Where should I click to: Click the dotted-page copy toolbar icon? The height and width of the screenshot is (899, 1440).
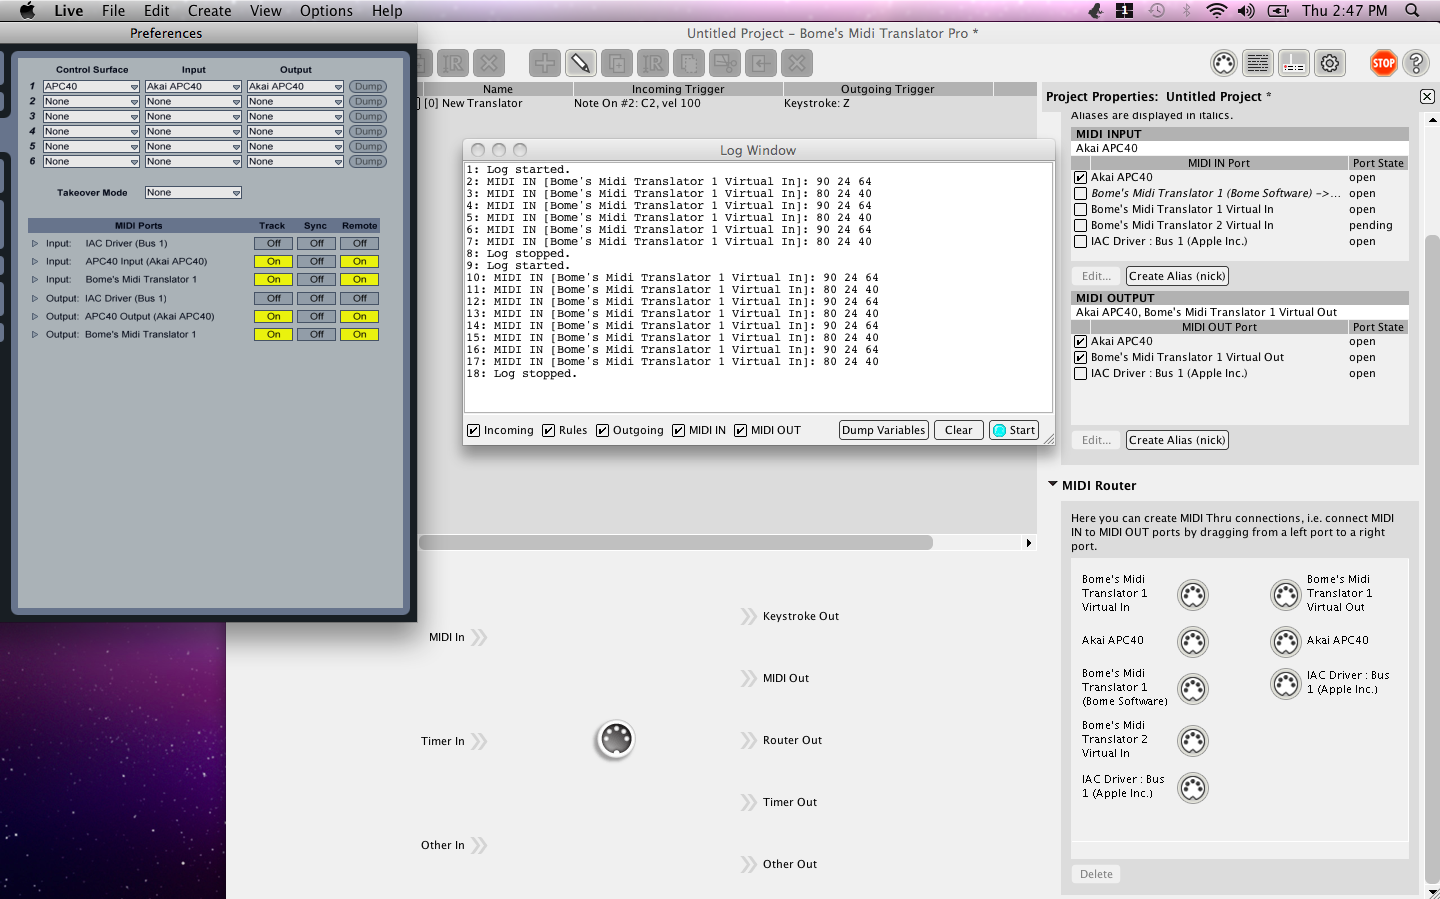[689, 63]
